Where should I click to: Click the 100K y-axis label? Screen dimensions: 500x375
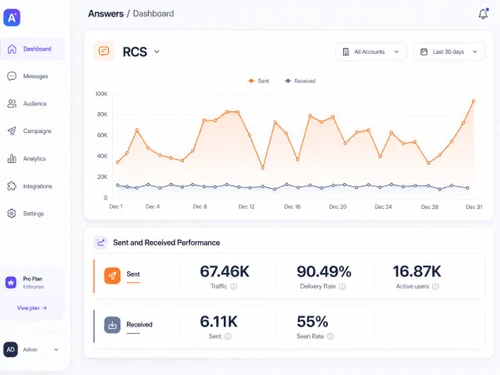[101, 94]
